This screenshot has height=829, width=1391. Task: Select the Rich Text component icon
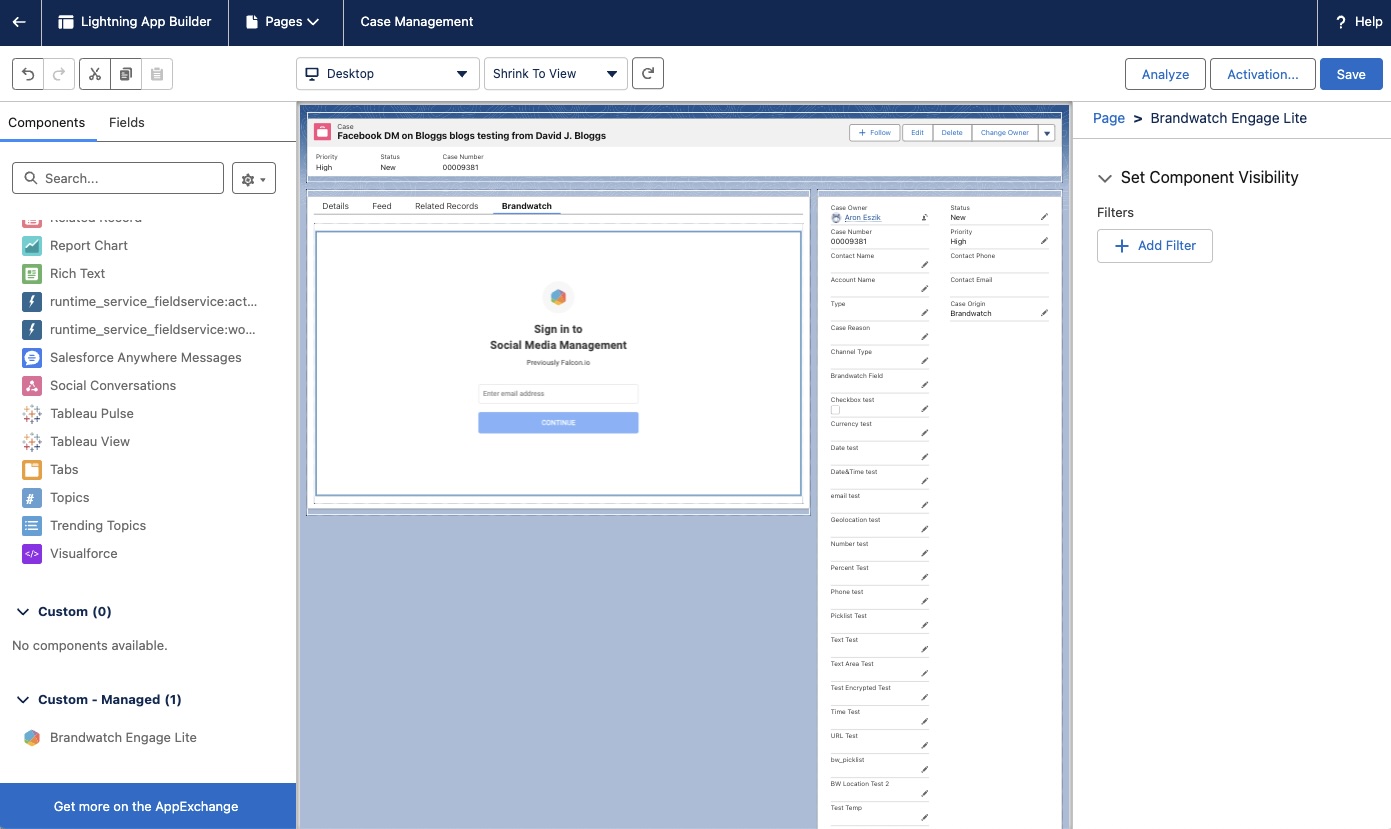point(32,273)
